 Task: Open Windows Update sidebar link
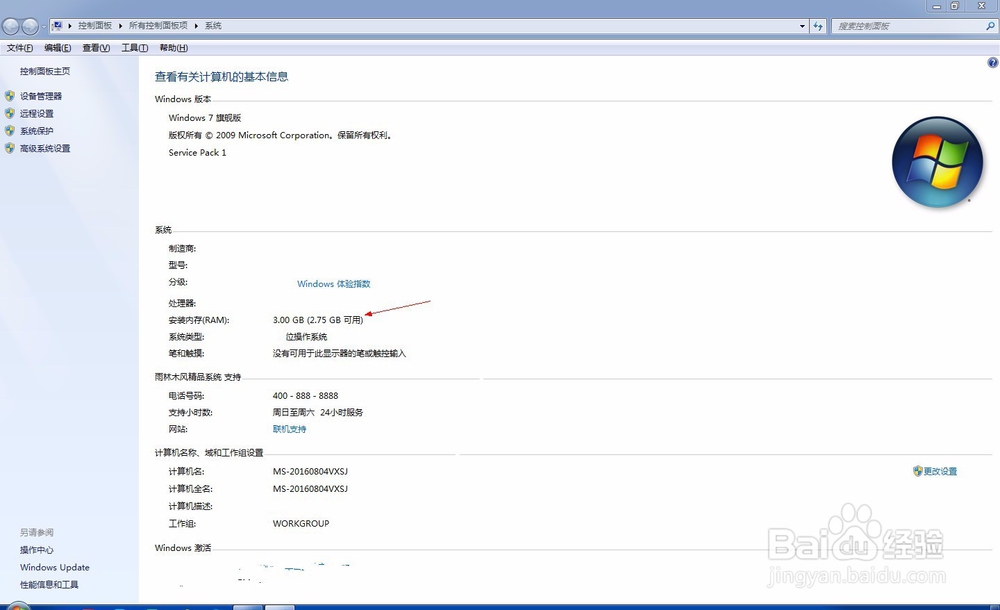(x=55, y=567)
